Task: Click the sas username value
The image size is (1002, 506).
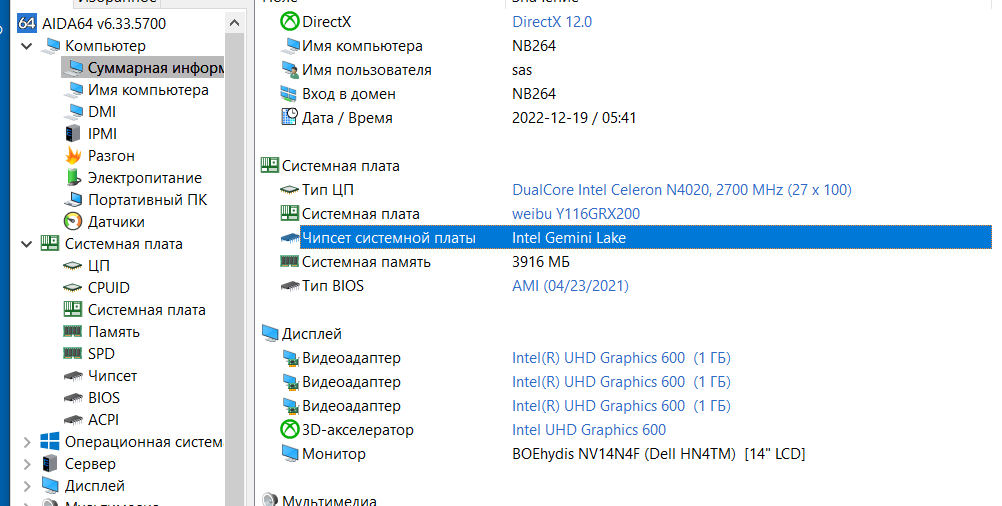Action: coord(522,70)
